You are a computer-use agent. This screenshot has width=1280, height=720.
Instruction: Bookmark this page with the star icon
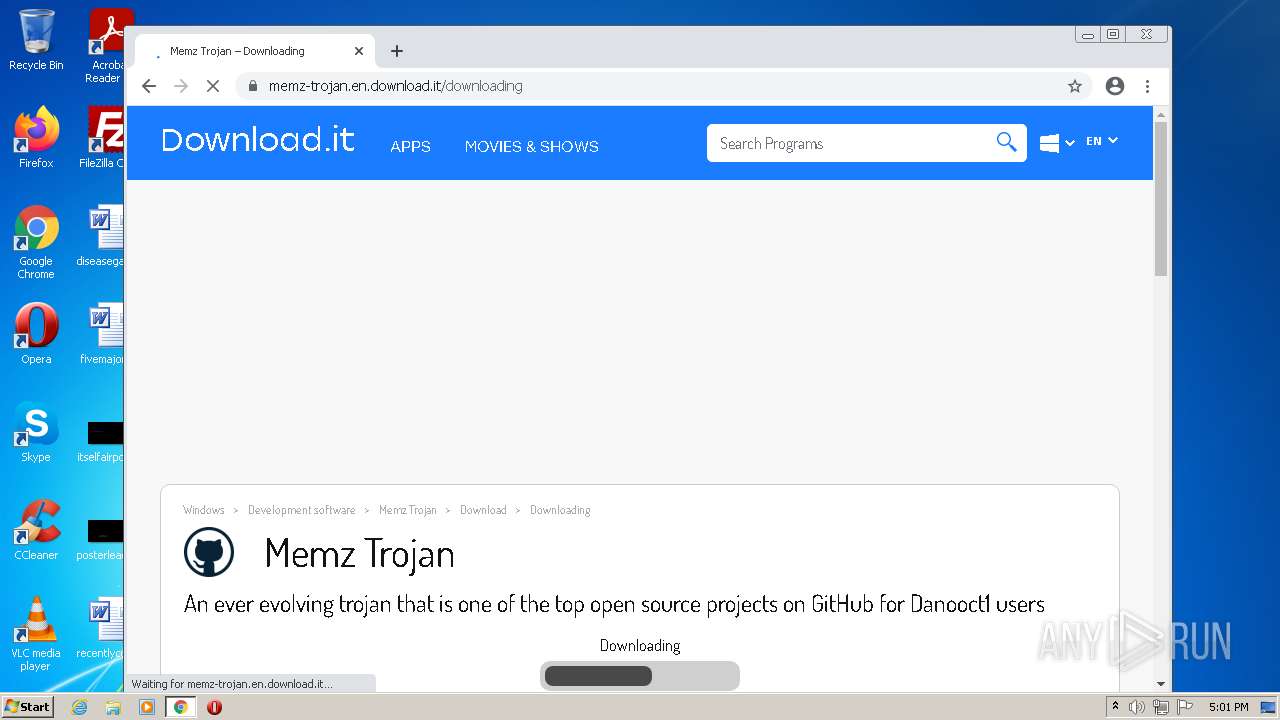point(1075,86)
